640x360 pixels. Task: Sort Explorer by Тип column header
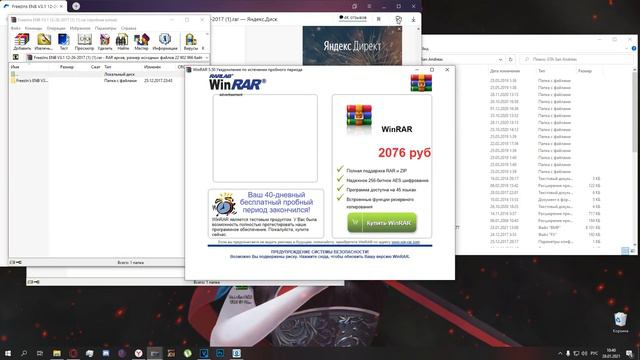click(x=541, y=71)
